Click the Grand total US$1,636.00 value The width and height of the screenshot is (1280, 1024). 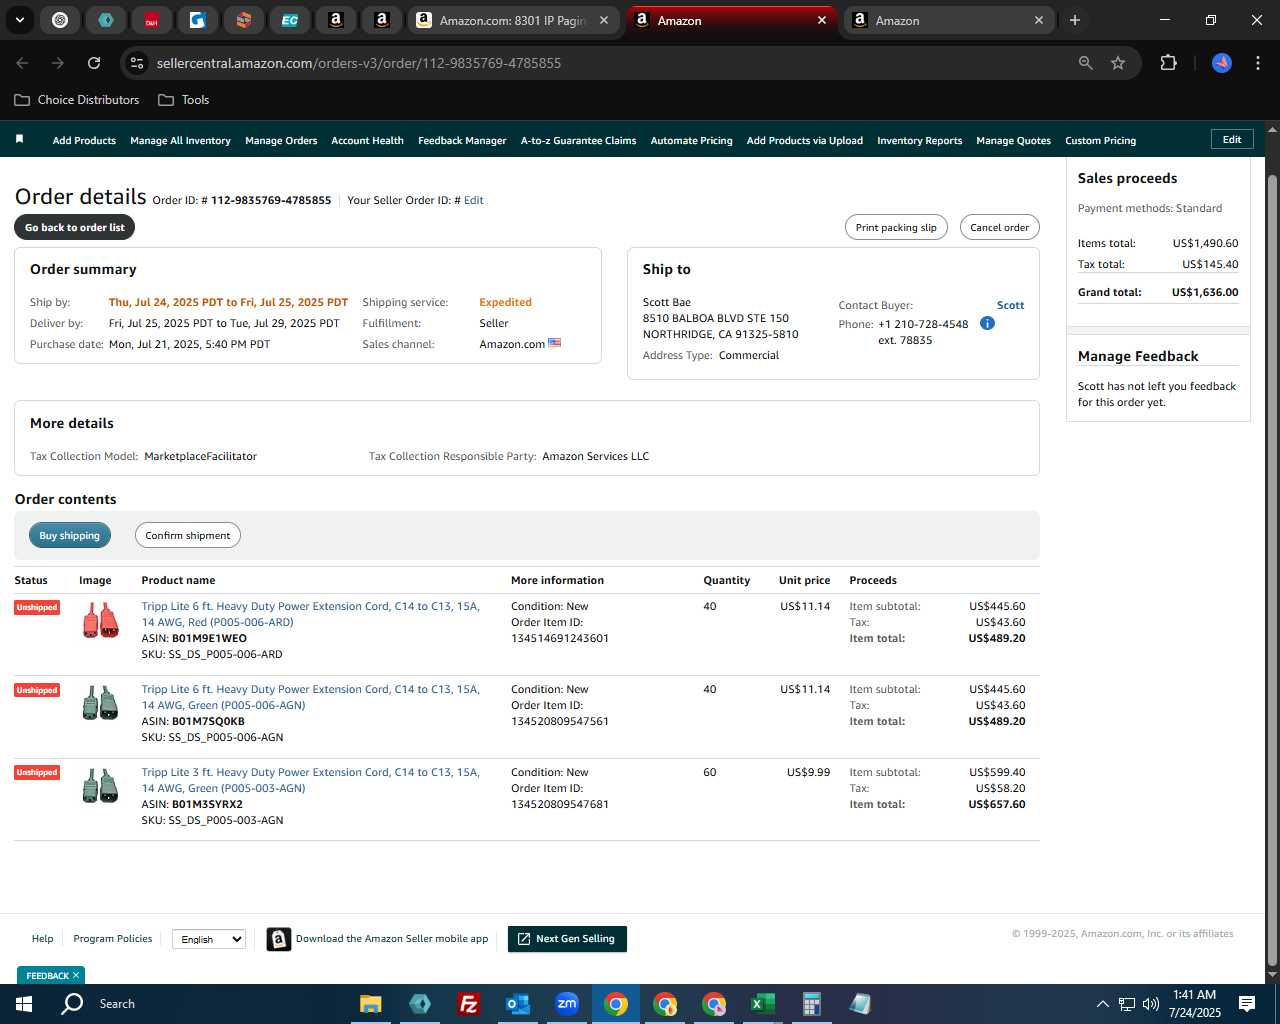(1205, 292)
